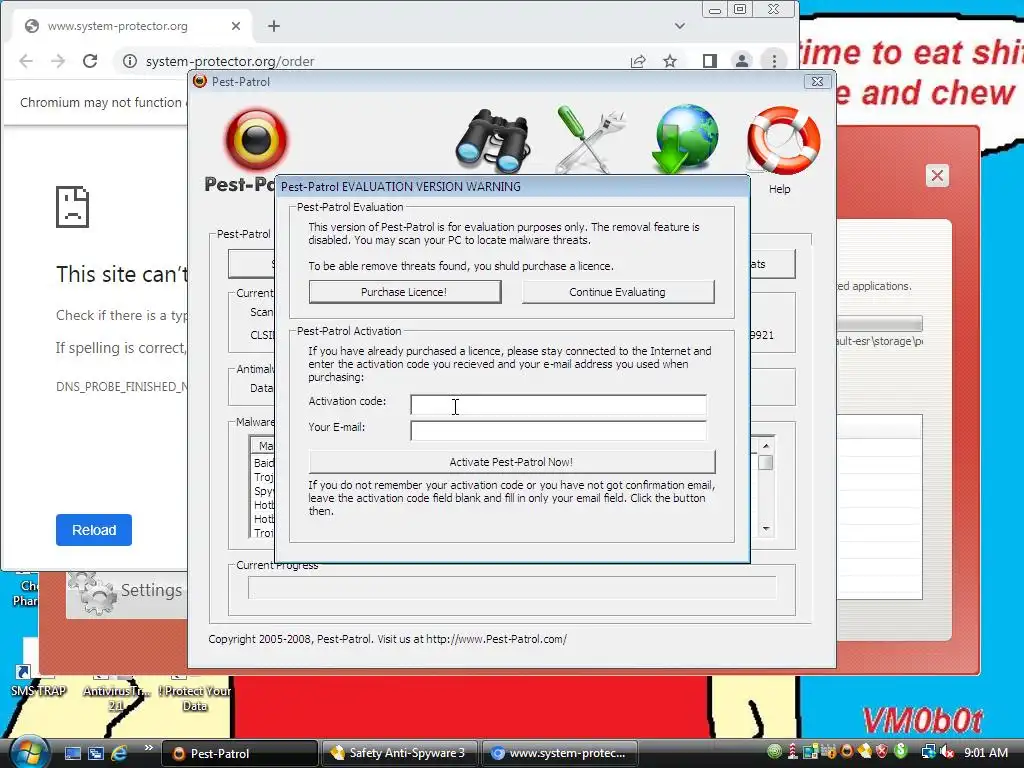
Task: Click the http://www.Pest-Patrol.com/ text
Action: [496, 639]
